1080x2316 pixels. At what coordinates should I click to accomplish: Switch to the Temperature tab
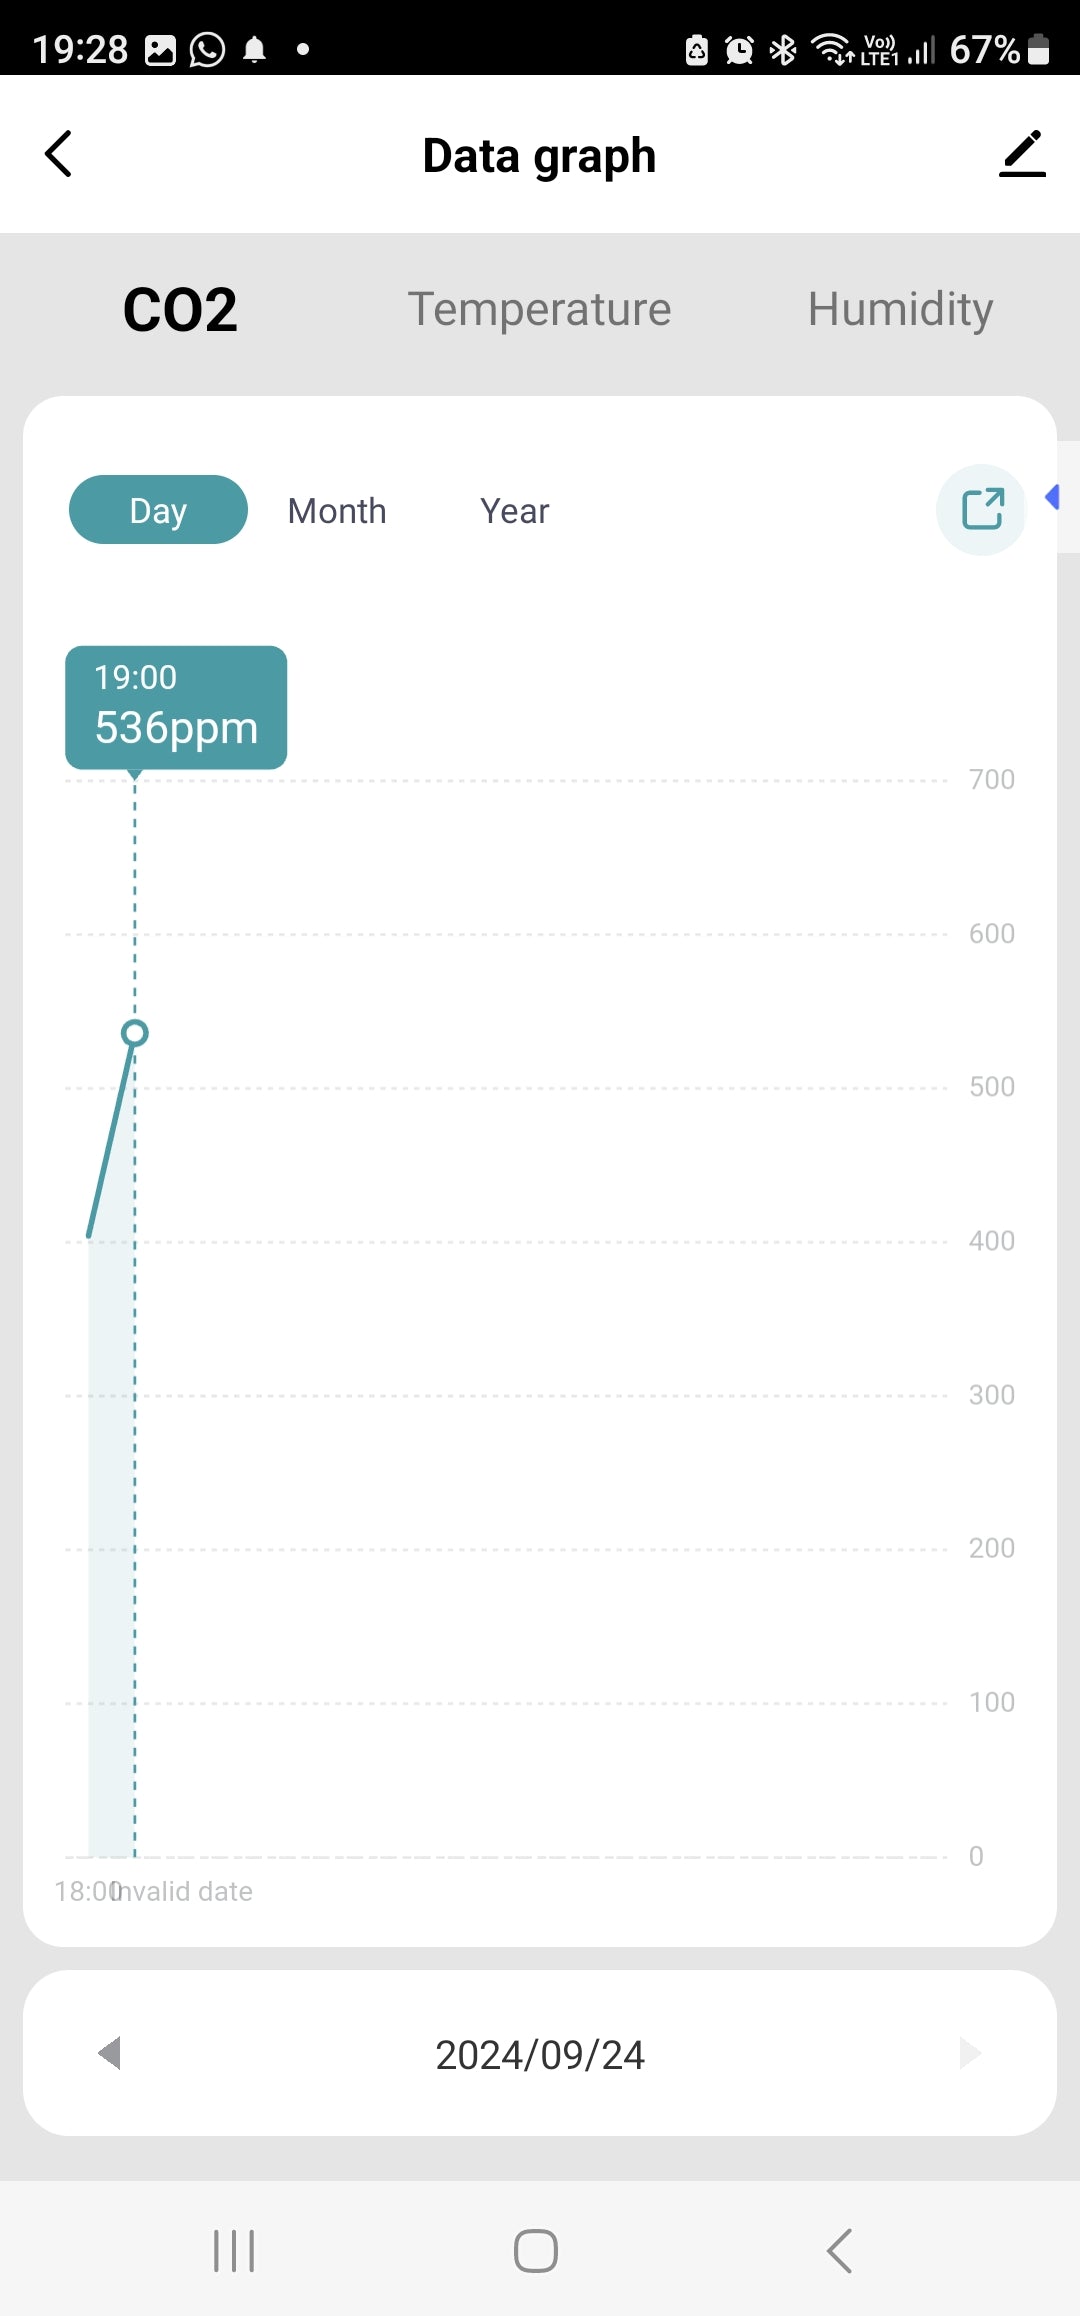coord(539,309)
